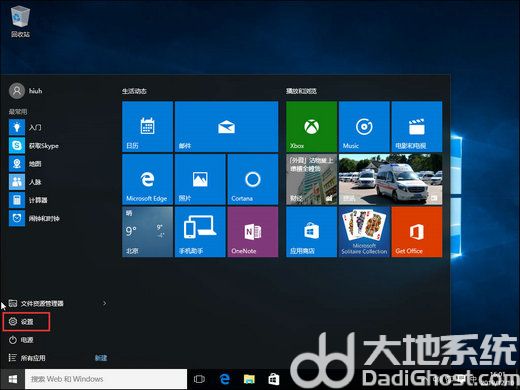
Task: Open the Phone Companion tile
Action: (200, 232)
